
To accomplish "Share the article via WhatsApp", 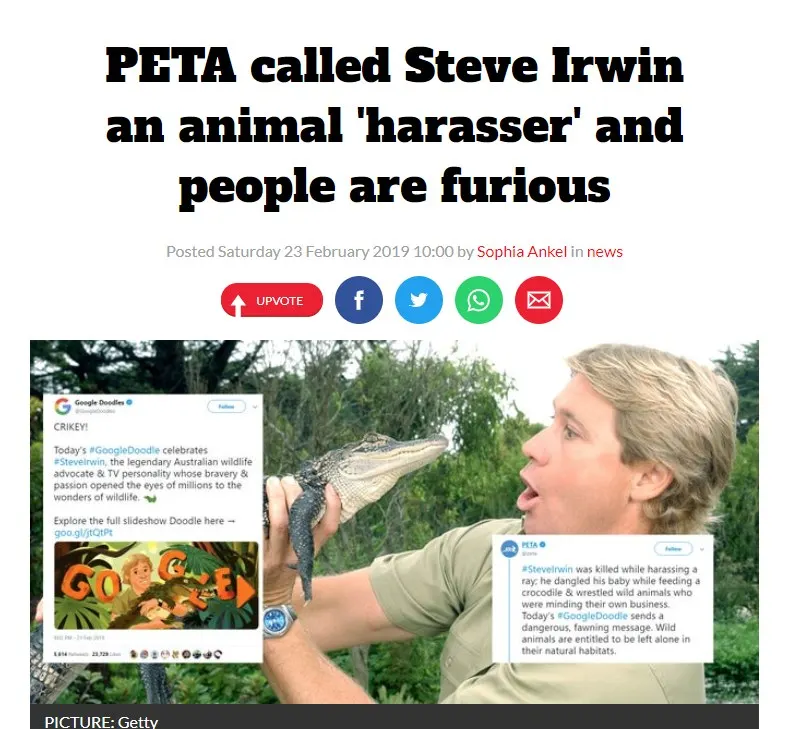I will click(479, 300).
